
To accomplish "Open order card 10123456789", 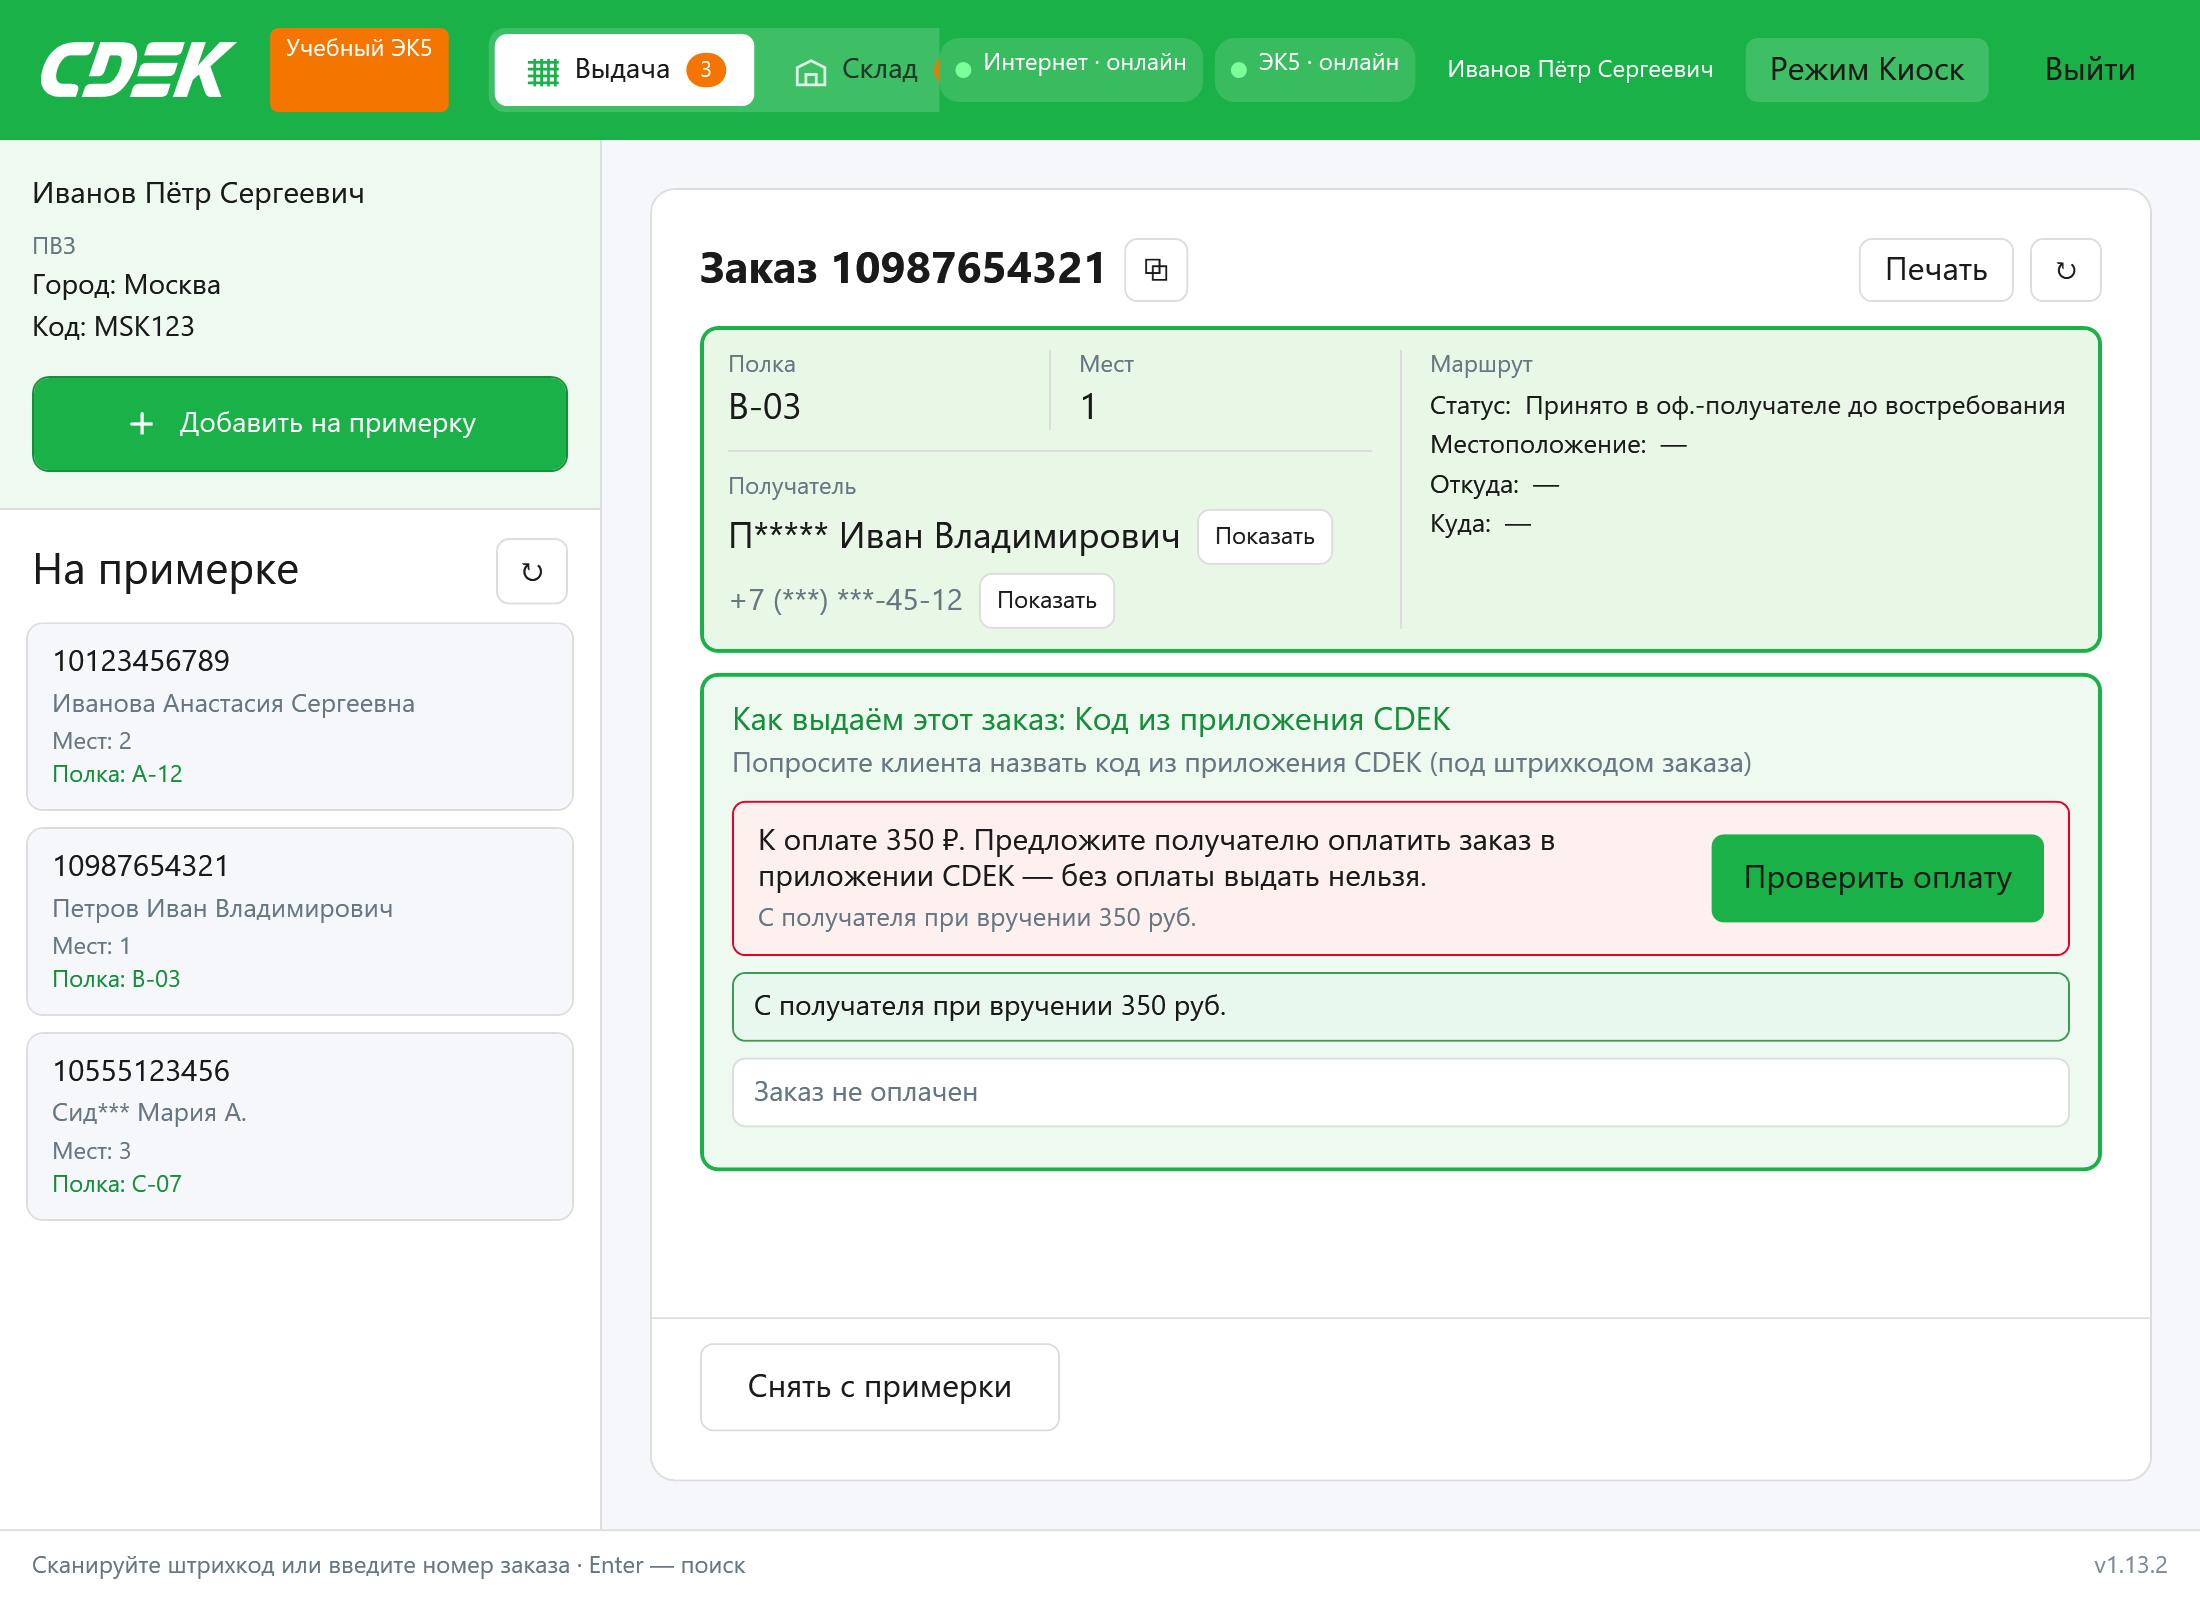I will 300,717.
